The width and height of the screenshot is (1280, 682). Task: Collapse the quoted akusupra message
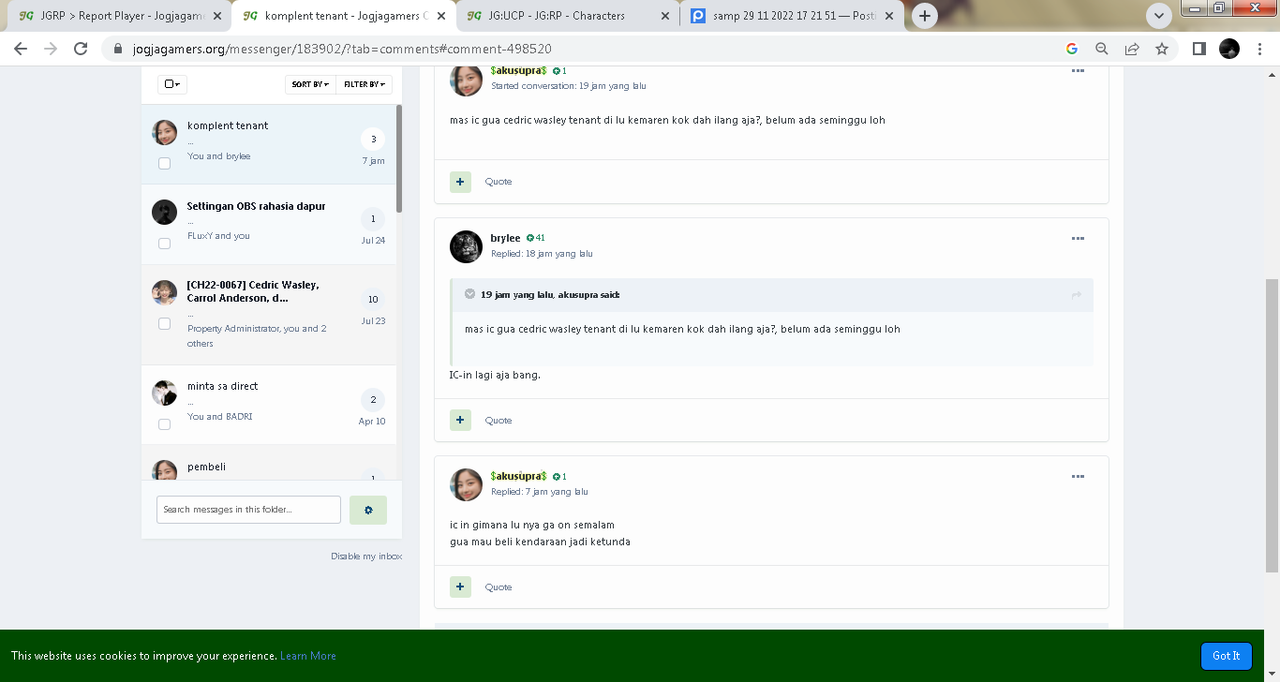470,294
